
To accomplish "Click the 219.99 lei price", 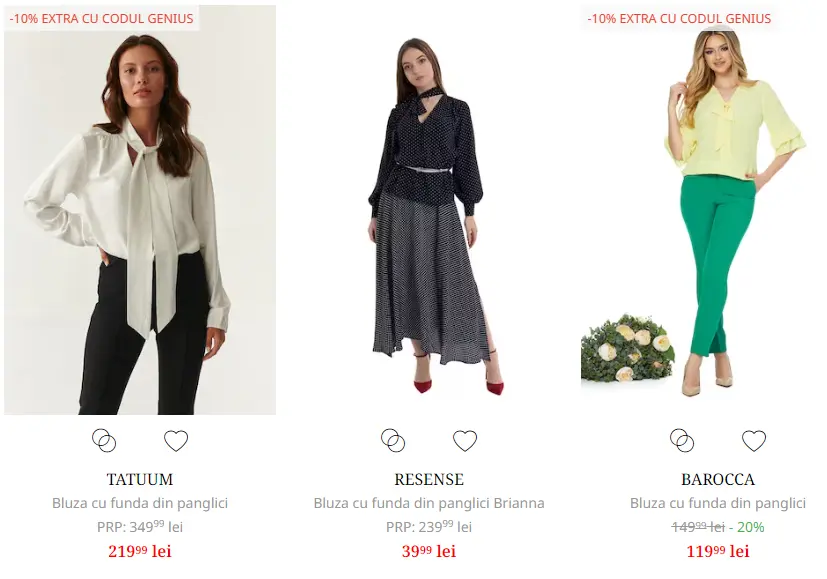I will coord(140,551).
